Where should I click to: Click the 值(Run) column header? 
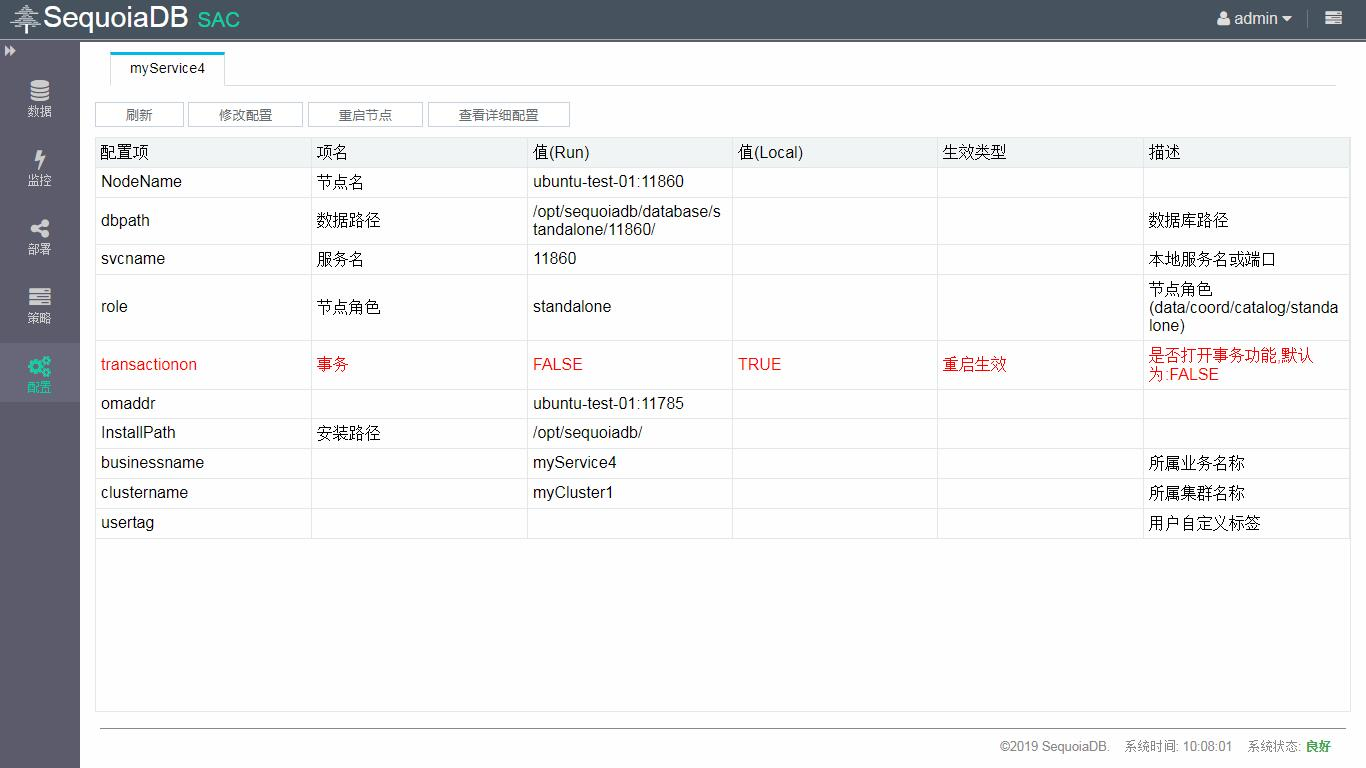point(561,152)
